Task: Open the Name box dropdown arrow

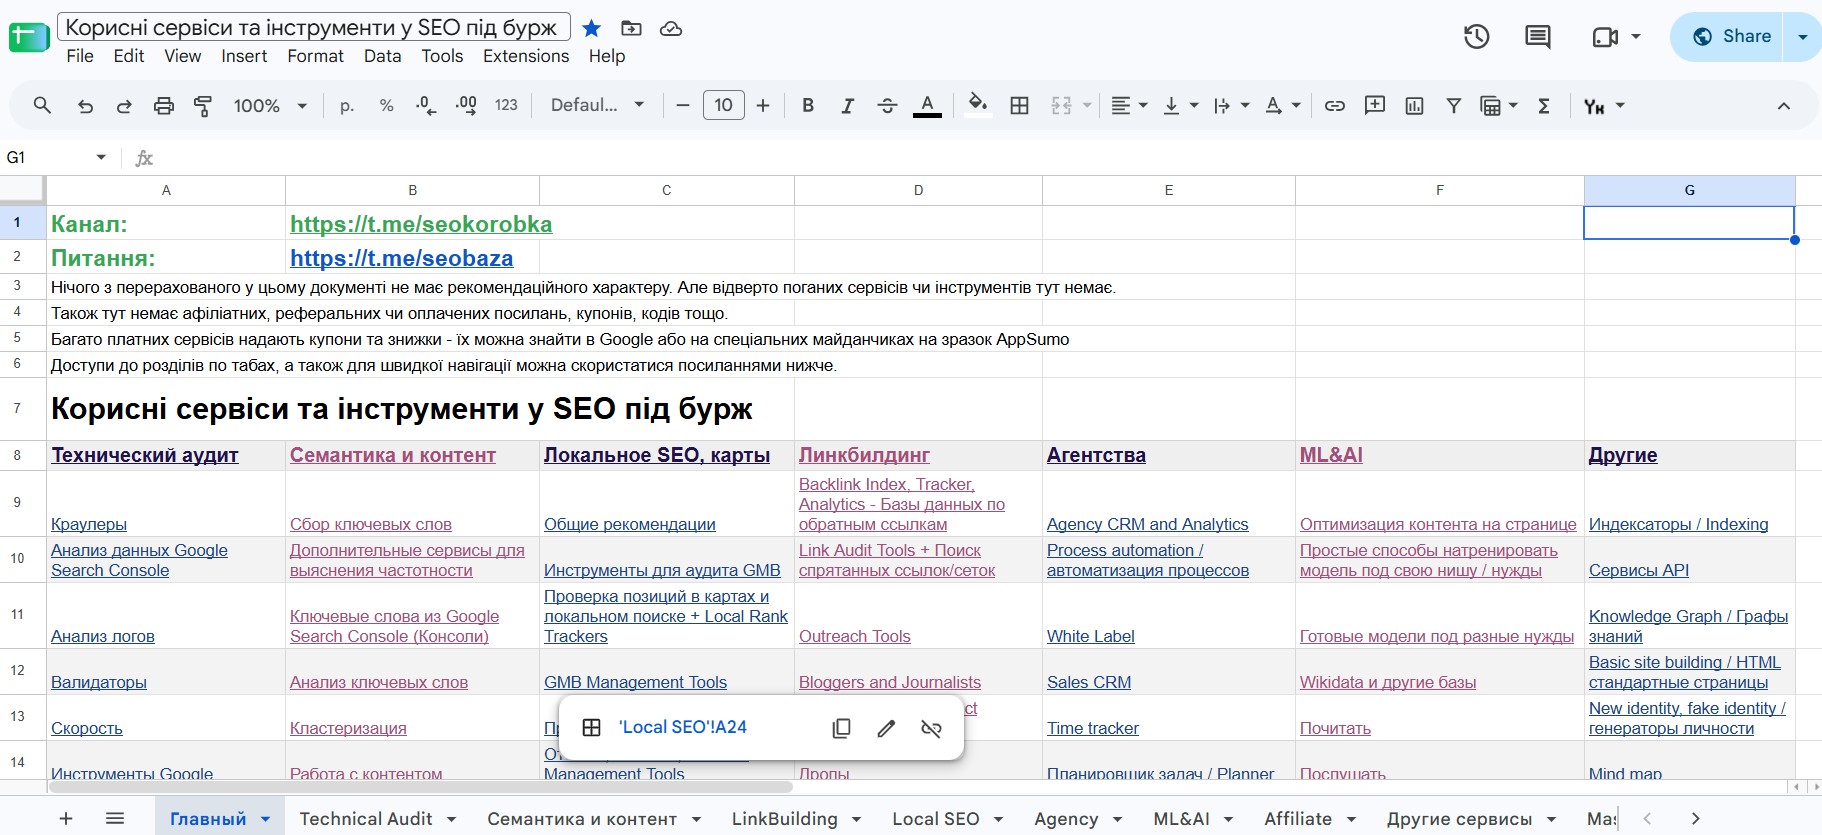Action: click(101, 157)
